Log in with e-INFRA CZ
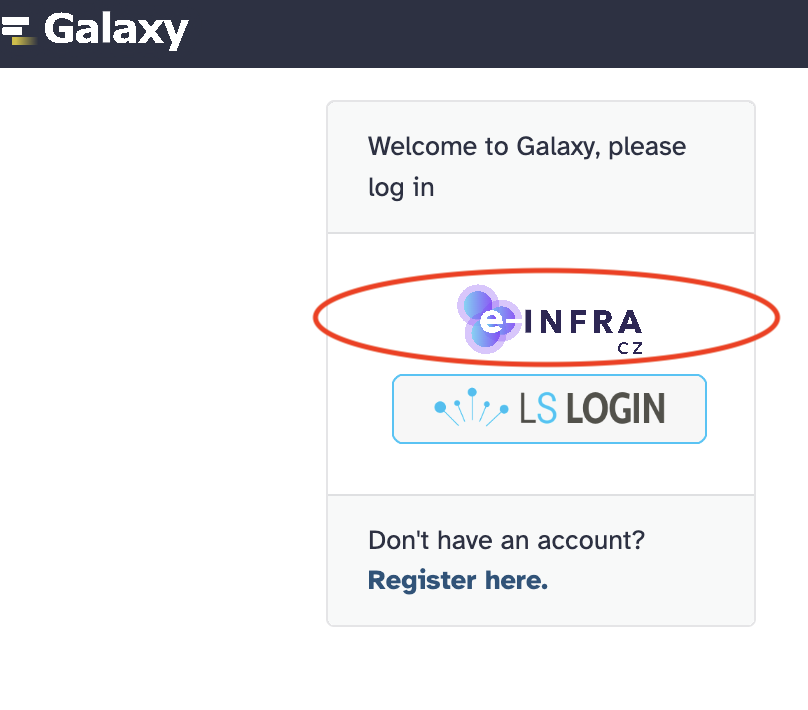The height and width of the screenshot is (710, 808). point(549,320)
